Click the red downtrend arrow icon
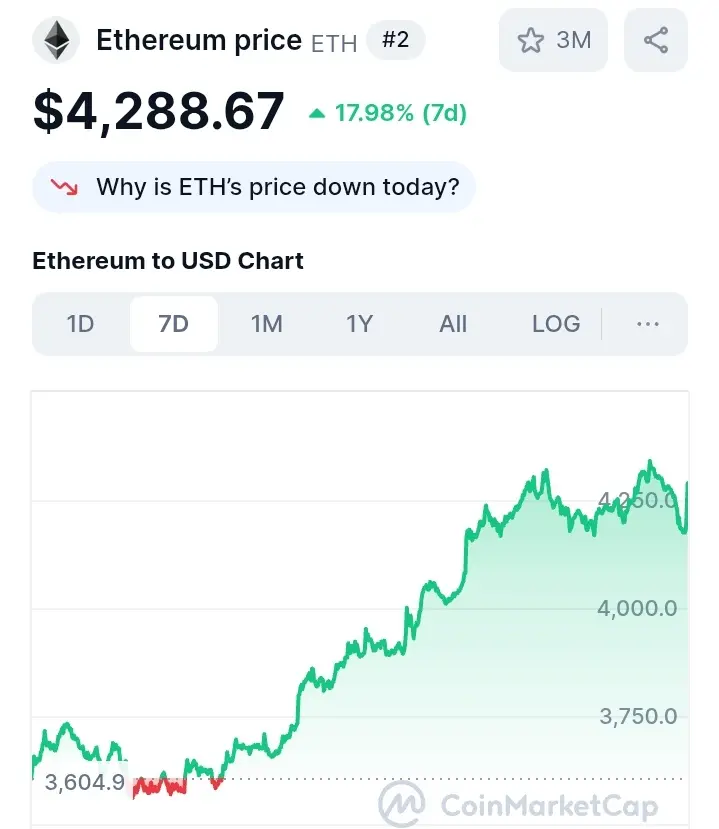 click(x=64, y=187)
